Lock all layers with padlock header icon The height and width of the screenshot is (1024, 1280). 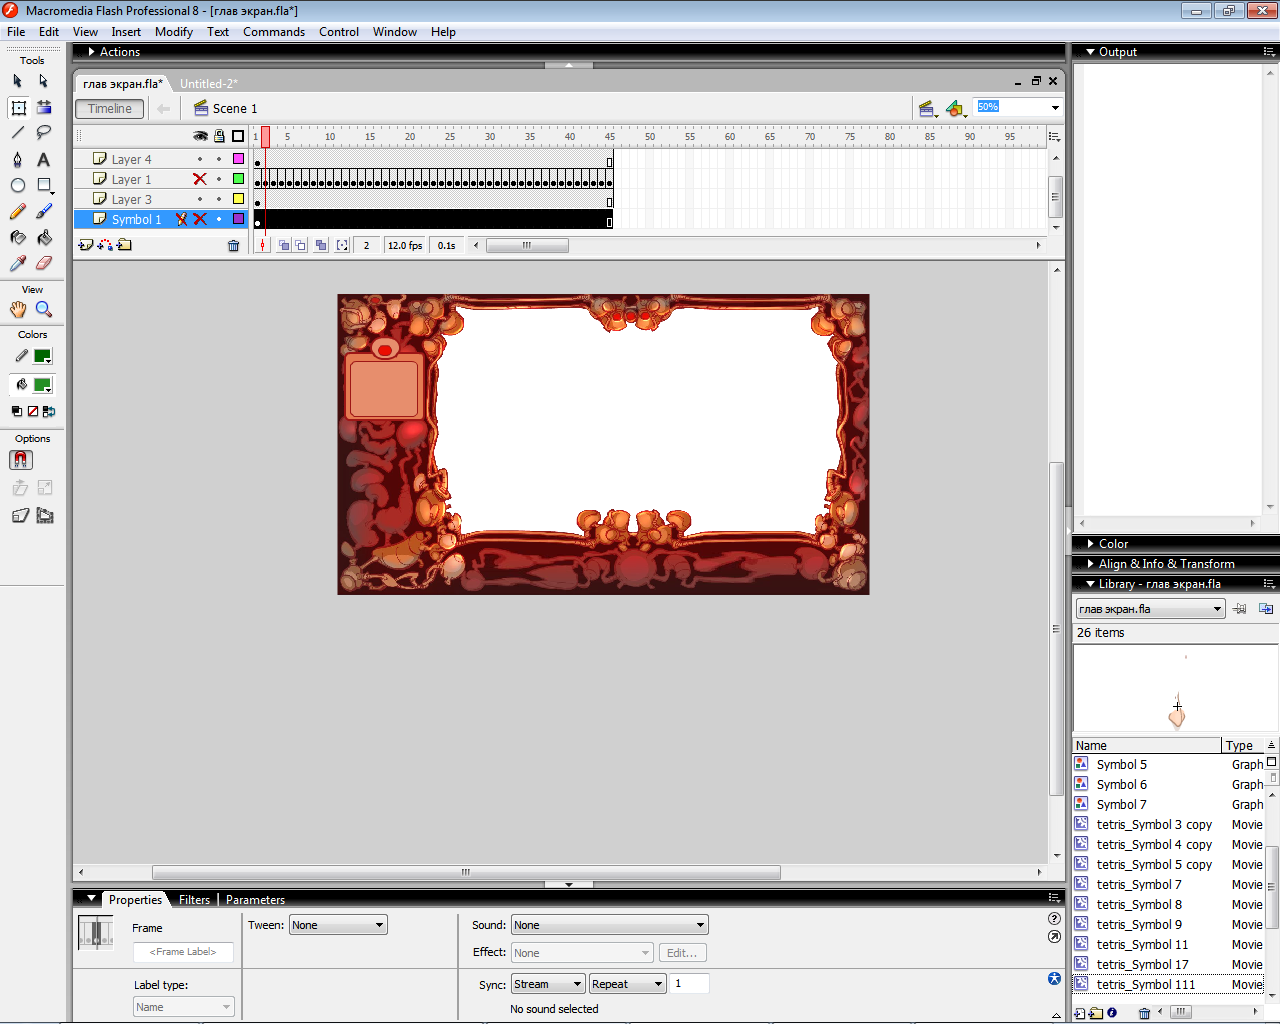tap(219, 136)
